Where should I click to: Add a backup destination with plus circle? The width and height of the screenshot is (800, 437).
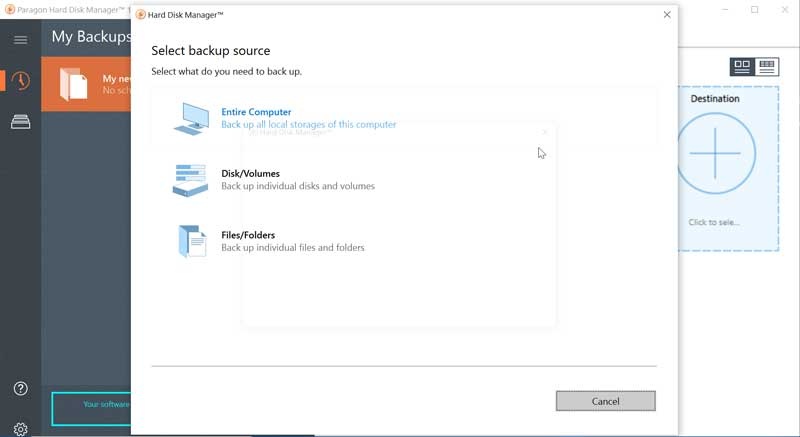tap(716, 153)
